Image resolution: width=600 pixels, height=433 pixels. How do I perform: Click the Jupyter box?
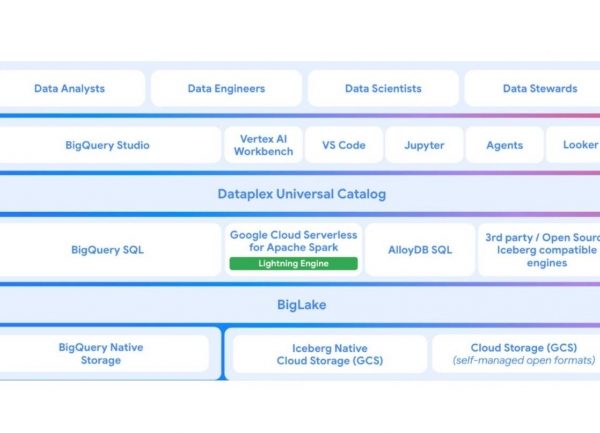(424, 145)
